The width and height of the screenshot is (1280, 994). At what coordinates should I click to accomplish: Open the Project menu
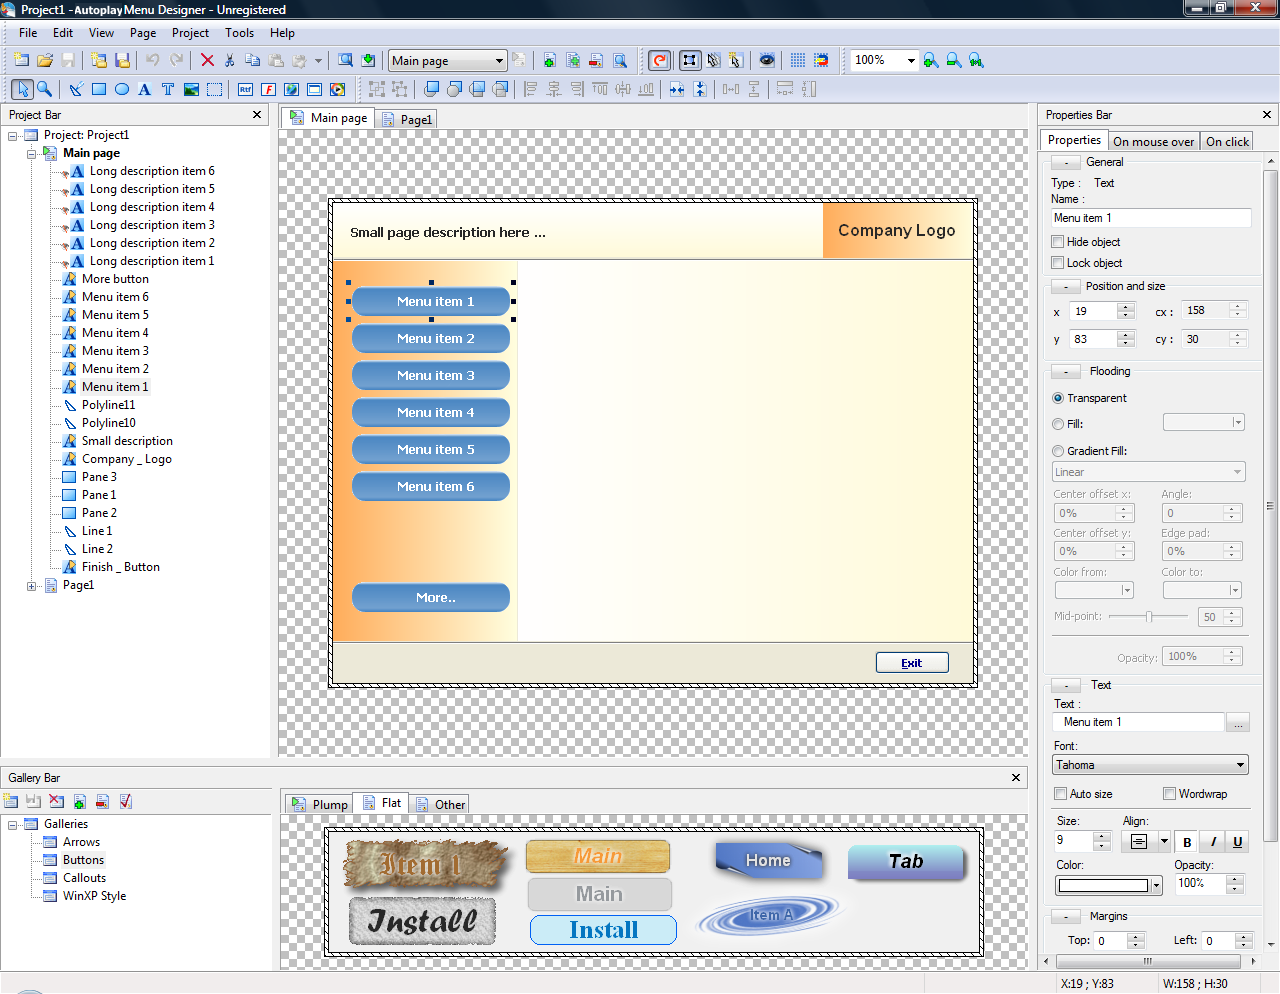click(x=190, y=33)
